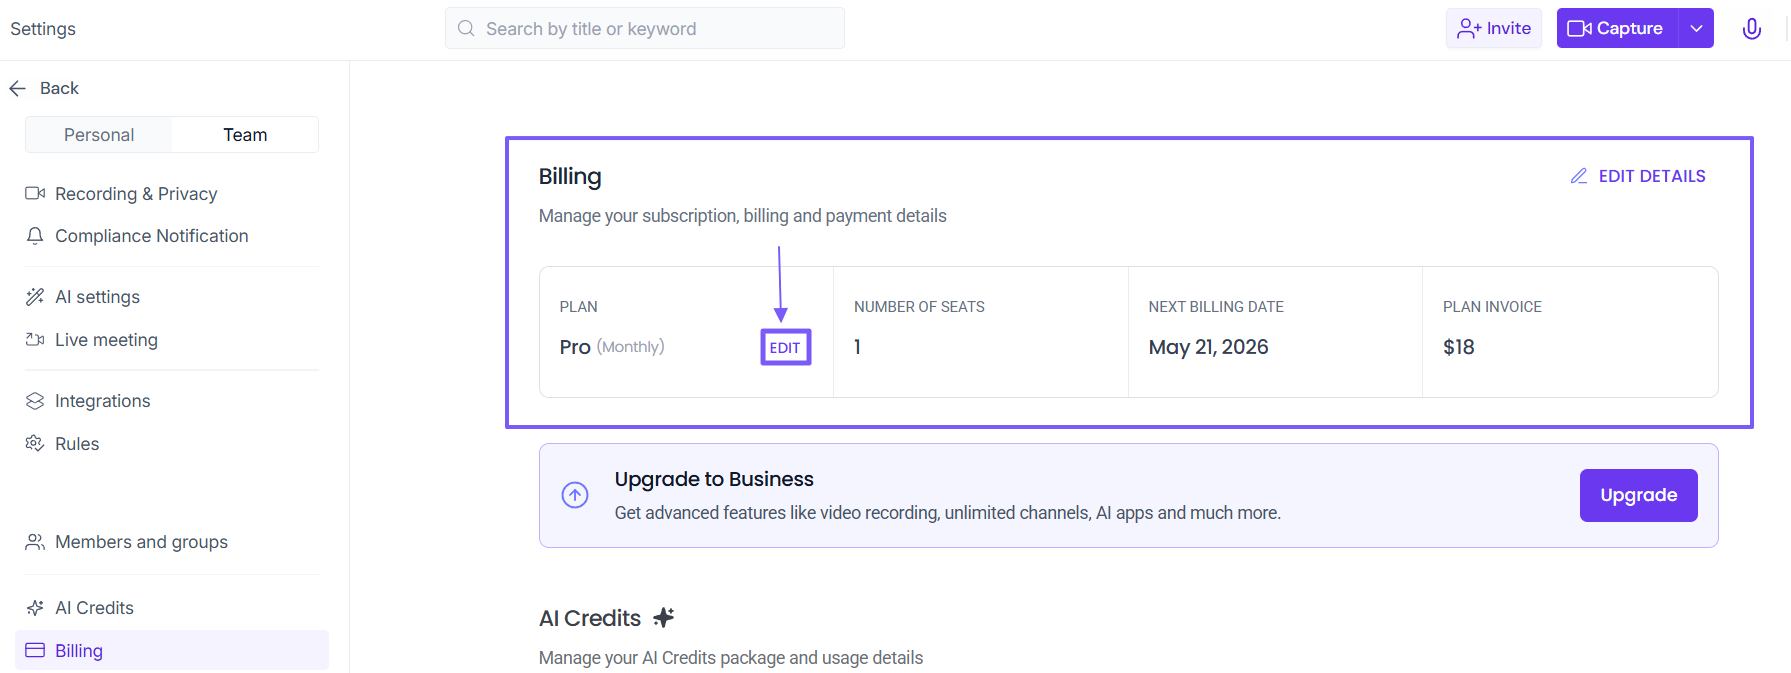Viewport: 1791px width, 673px height.
Task: Click the microphone icon in top bar
Action: pyautogui.click(x=1751, y=29)
